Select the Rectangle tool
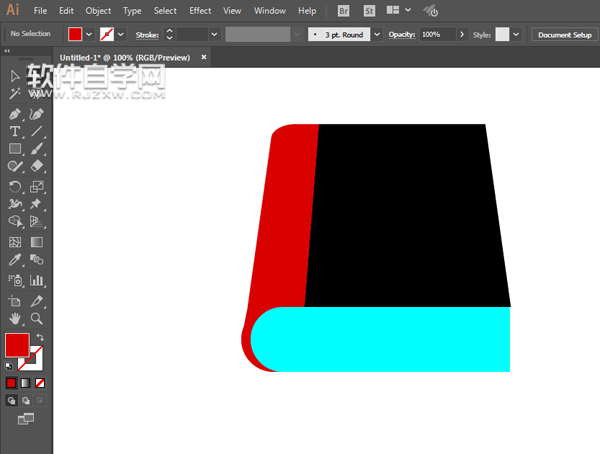Image resolution: width=600 pixels, height=454 pixels. pos(15,149)
